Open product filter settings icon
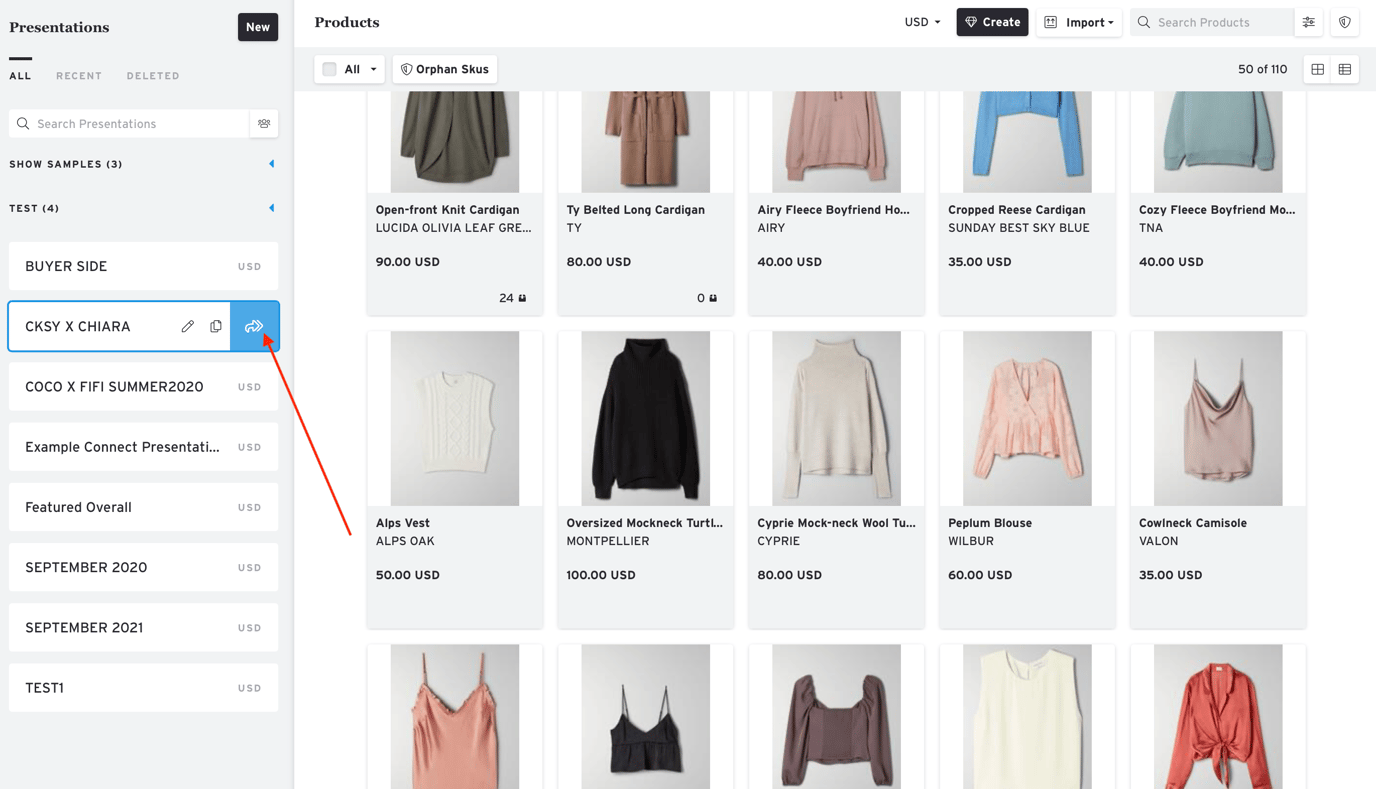The height and width of the screenshot is (789, 1376). pos(1309,22)
